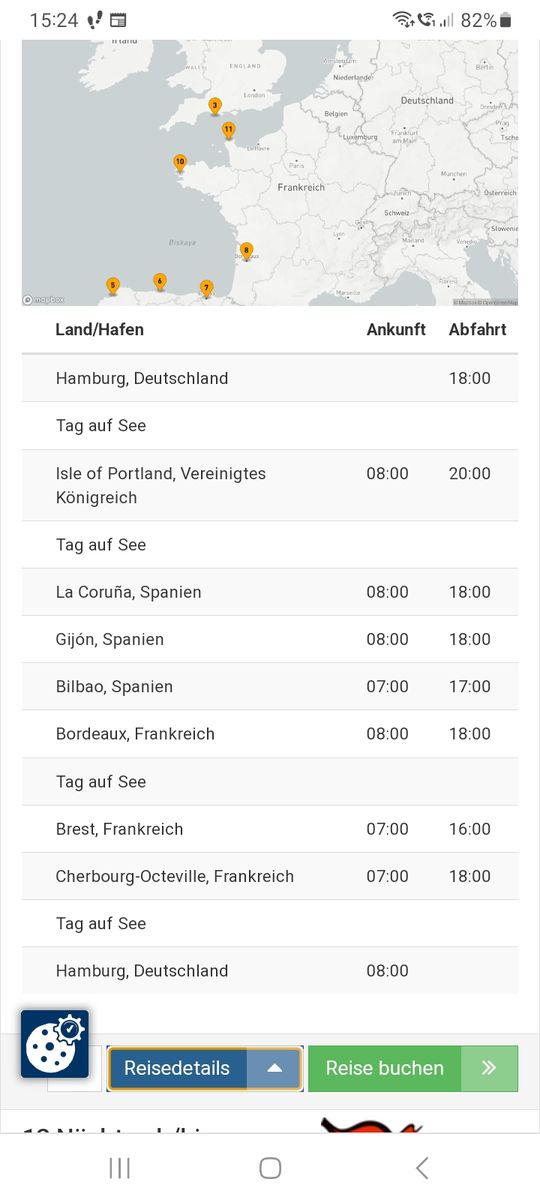Select map marker number 11
The image size is (540, 1200).
(x=229, y=130)
